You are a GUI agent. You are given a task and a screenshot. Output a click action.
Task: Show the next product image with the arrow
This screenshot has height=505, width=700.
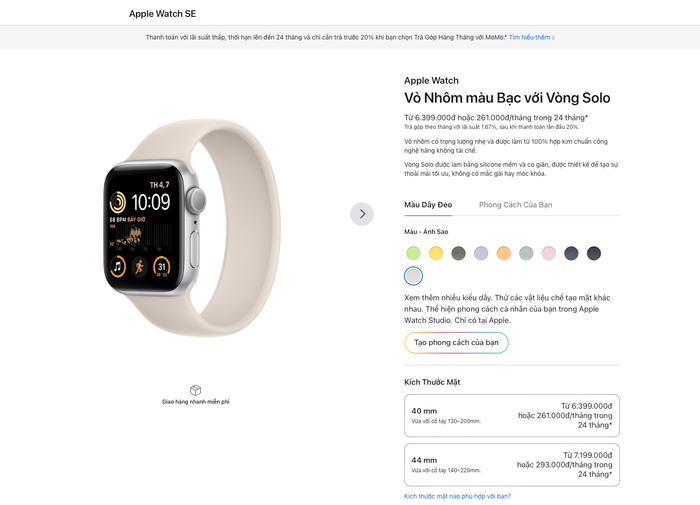[362, 214]
